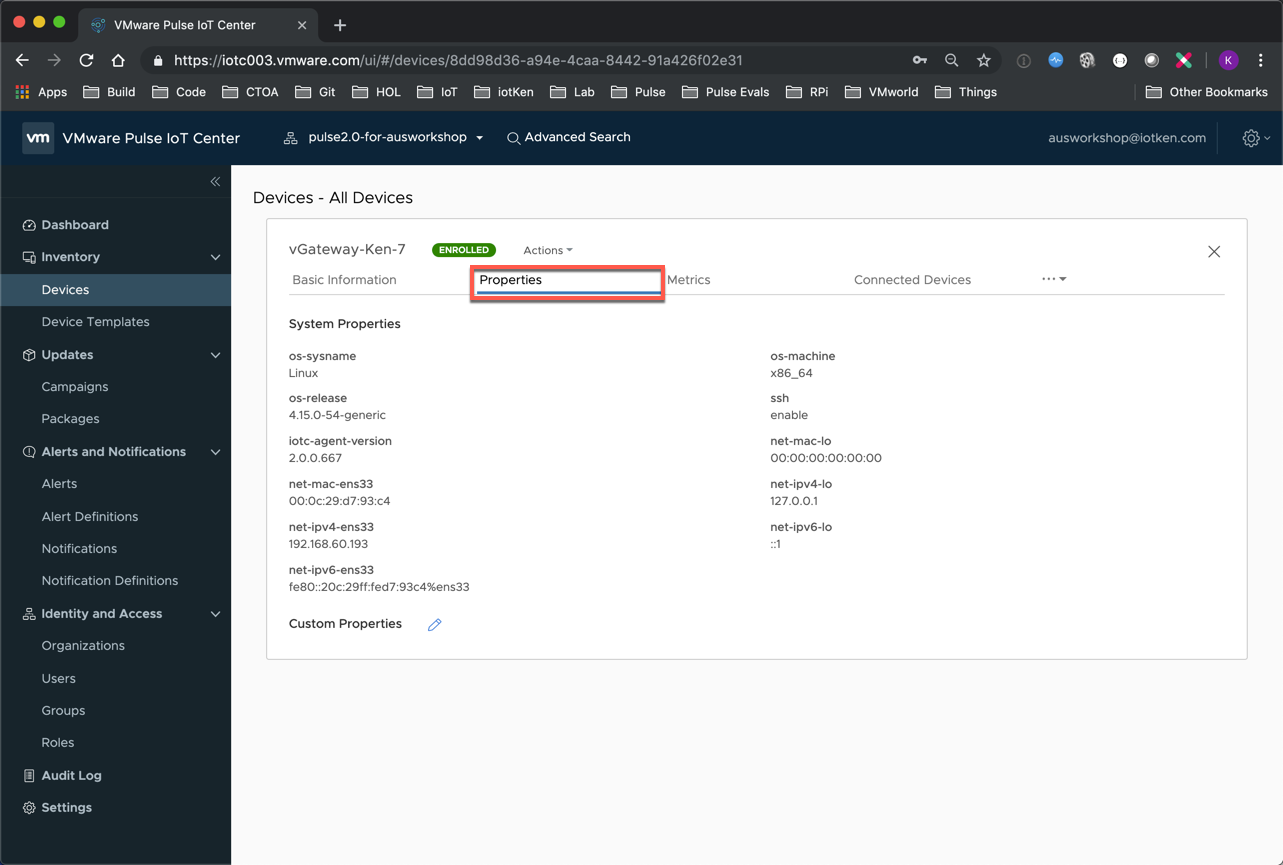
Task: Bookmark page with the star icon
Action: coord(983,60)
